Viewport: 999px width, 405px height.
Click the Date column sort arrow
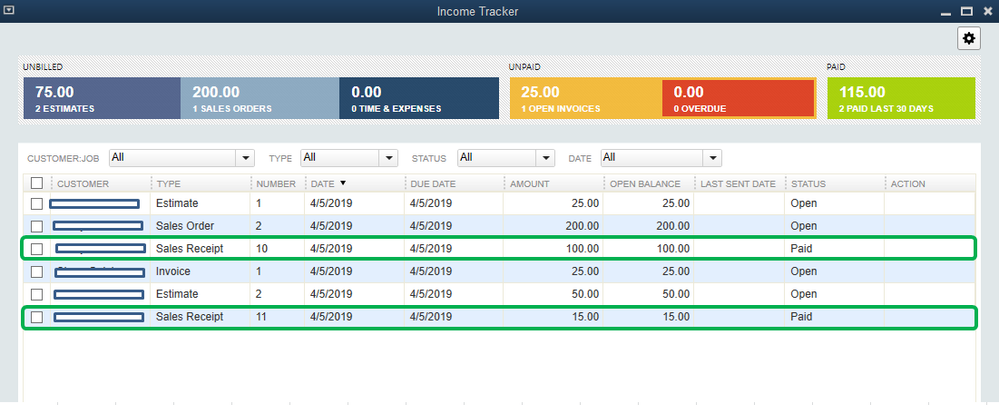343,183
